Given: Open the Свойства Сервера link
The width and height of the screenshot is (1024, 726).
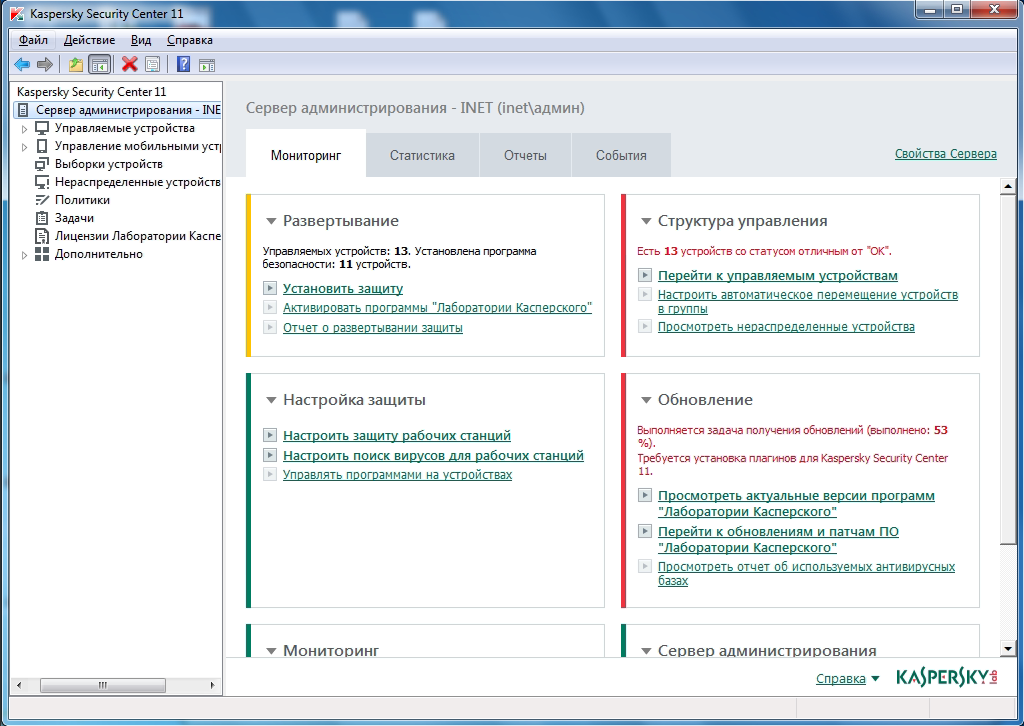Looking at the screenshot, I should [945, 154].
